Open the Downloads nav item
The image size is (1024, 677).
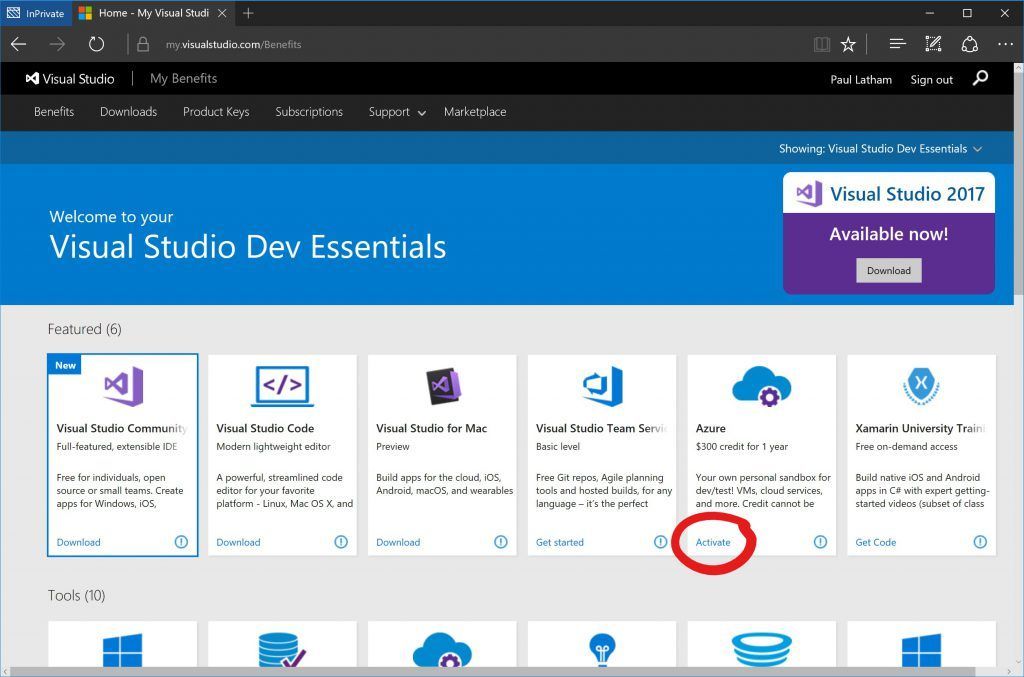(129, 112)
